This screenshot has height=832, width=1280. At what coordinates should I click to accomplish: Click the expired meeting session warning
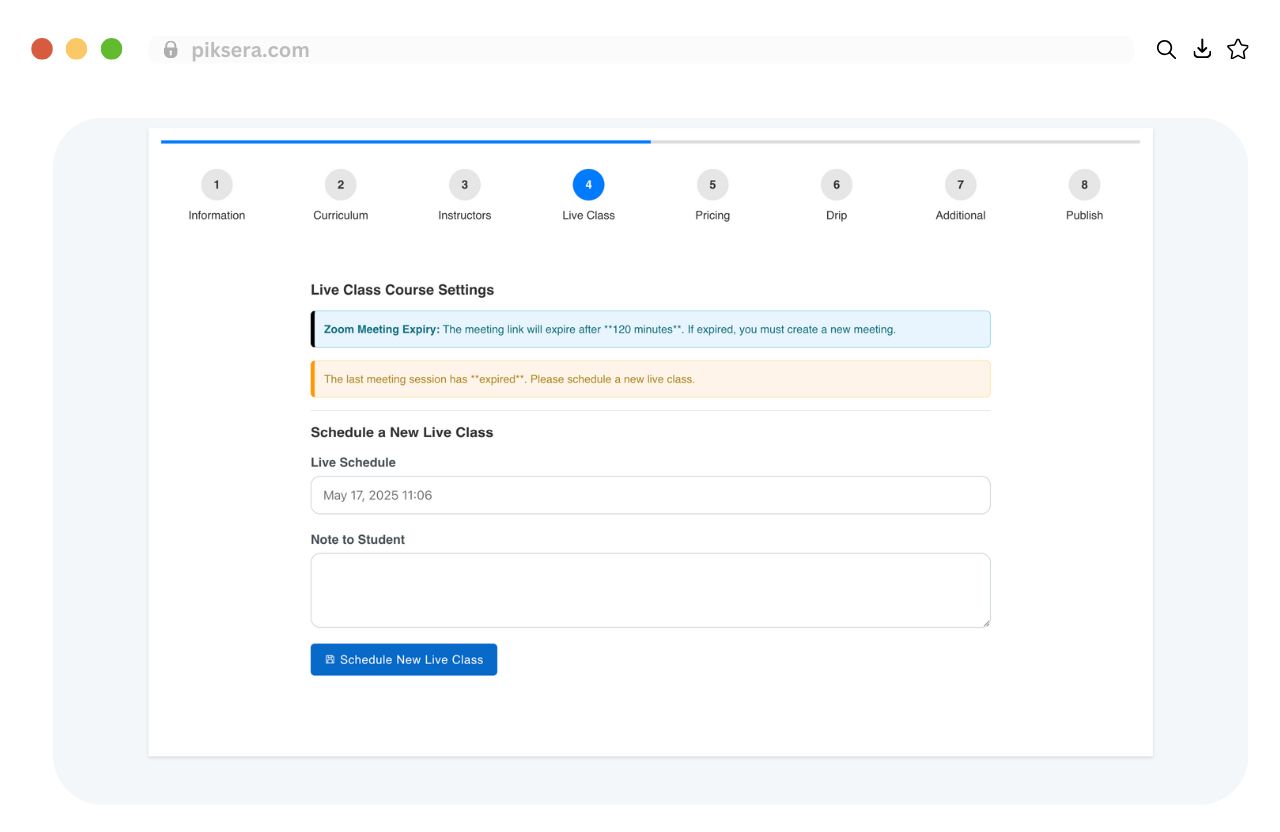tap(650, 379)
